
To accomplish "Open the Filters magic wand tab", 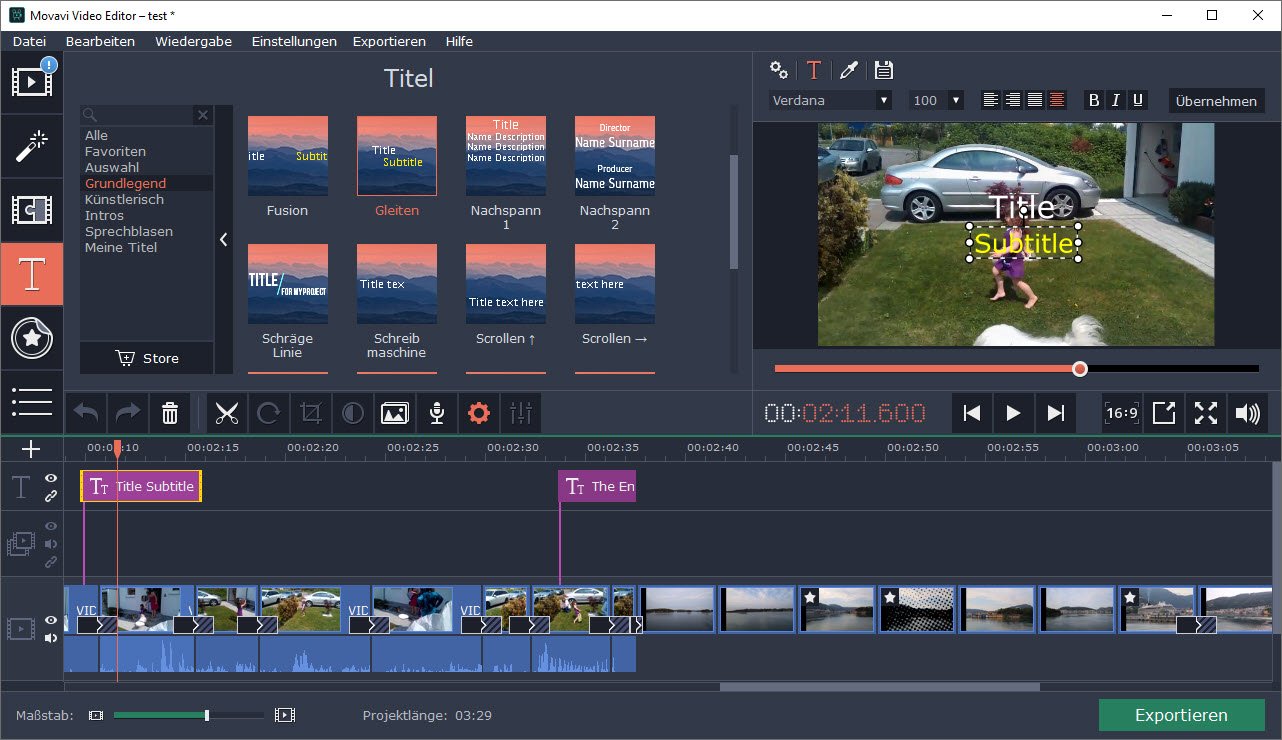I will point(32,146).
